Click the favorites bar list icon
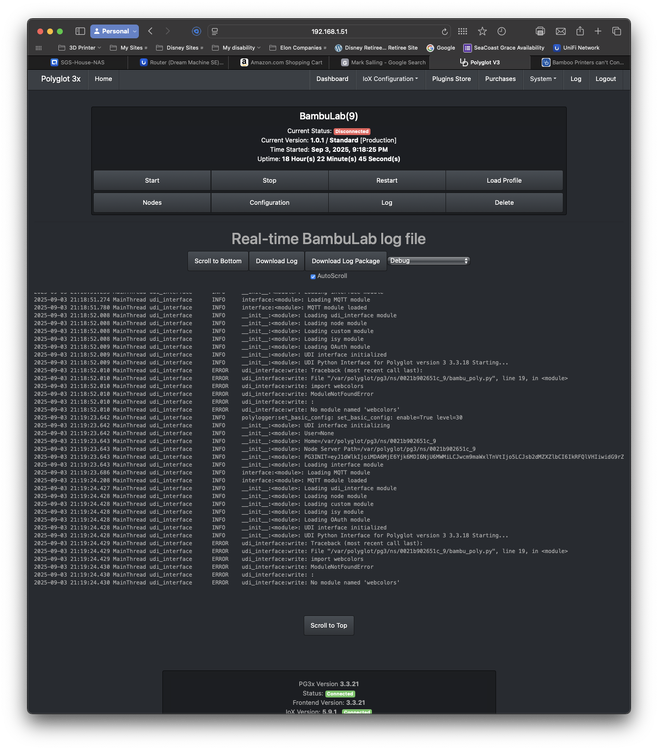Image resolution: width=658 pixels, height=750 pixels. coord(39,48)
